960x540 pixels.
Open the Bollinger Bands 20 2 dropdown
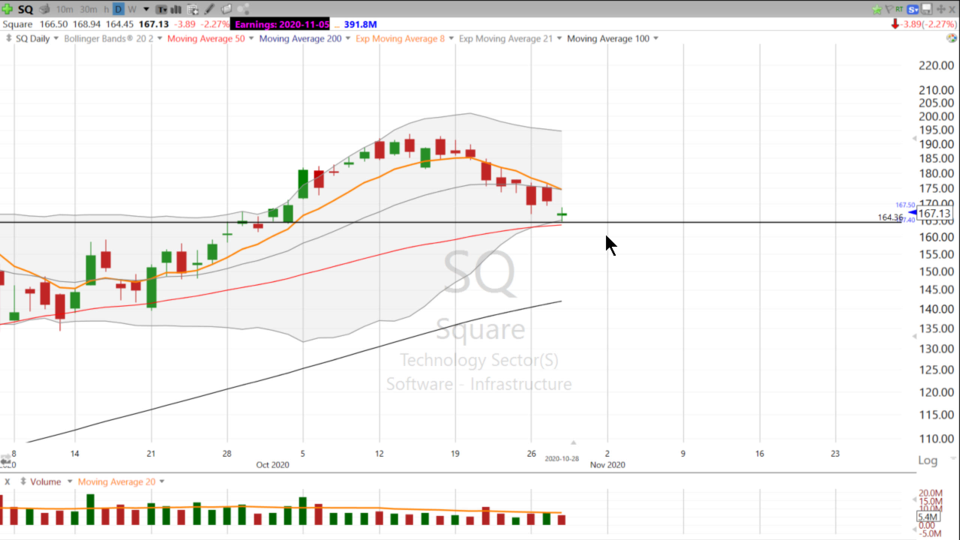pyautogui.click(x=160, y=39)
